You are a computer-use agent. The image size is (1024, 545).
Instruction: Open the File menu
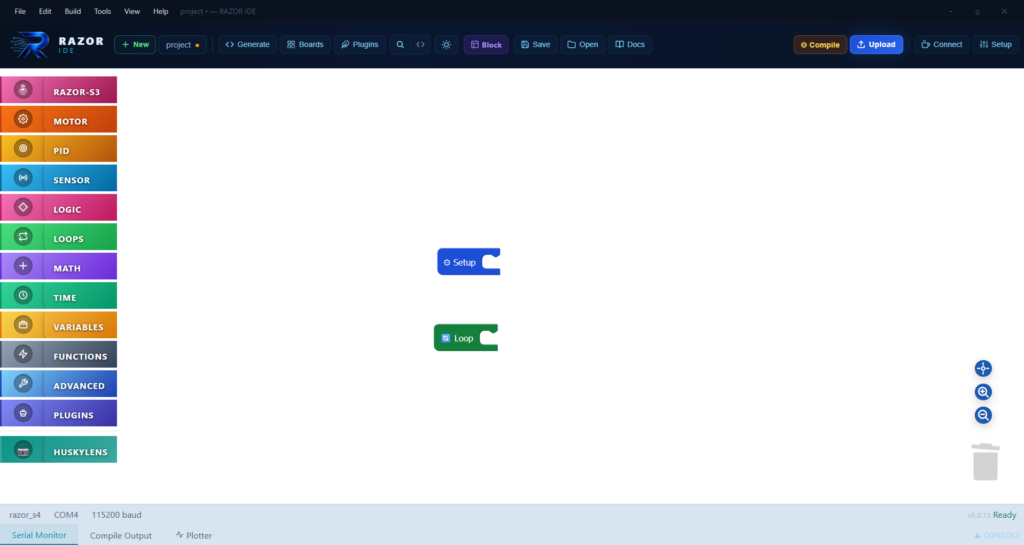pos(20,11)
